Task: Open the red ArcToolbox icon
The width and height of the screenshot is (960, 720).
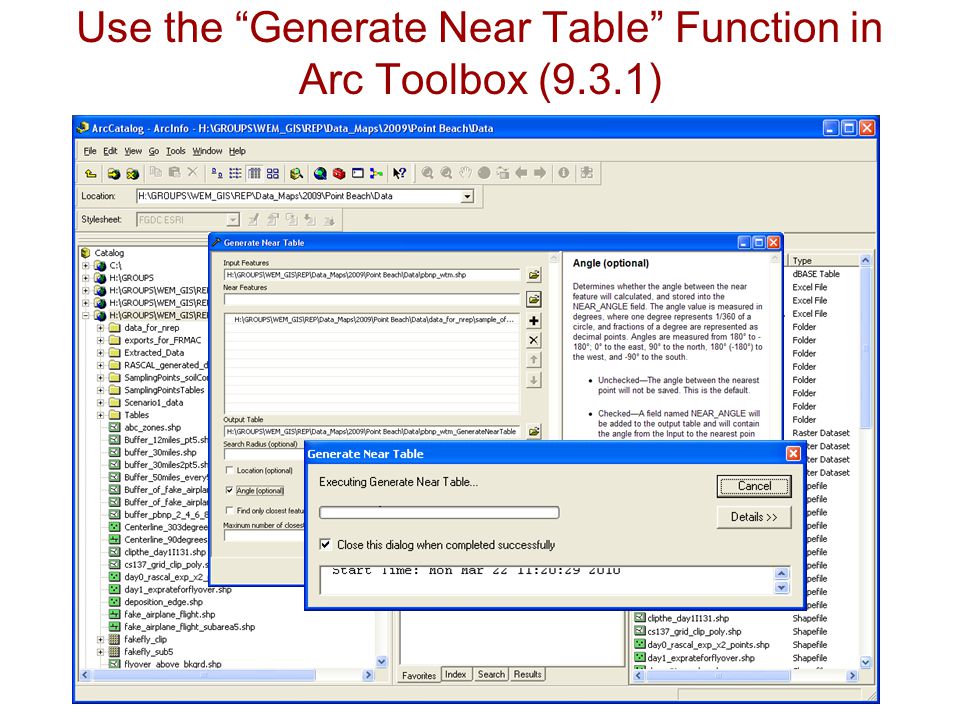Action: coord(339,173)
